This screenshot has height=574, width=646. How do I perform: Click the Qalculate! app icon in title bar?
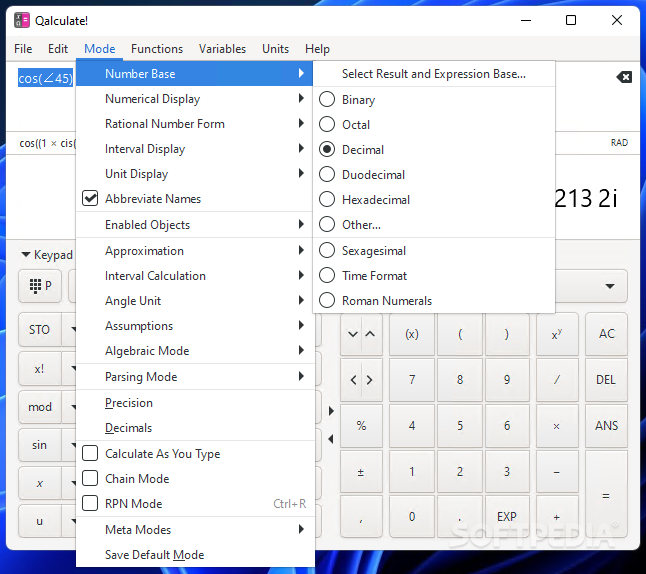(x=22, y=20)
